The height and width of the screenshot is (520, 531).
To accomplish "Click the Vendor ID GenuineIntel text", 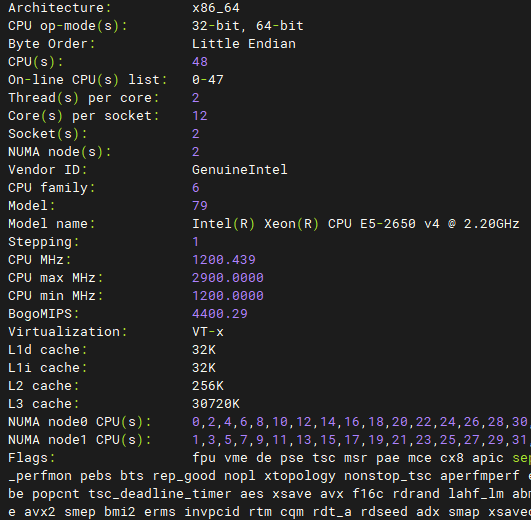I will coord(240,170).
